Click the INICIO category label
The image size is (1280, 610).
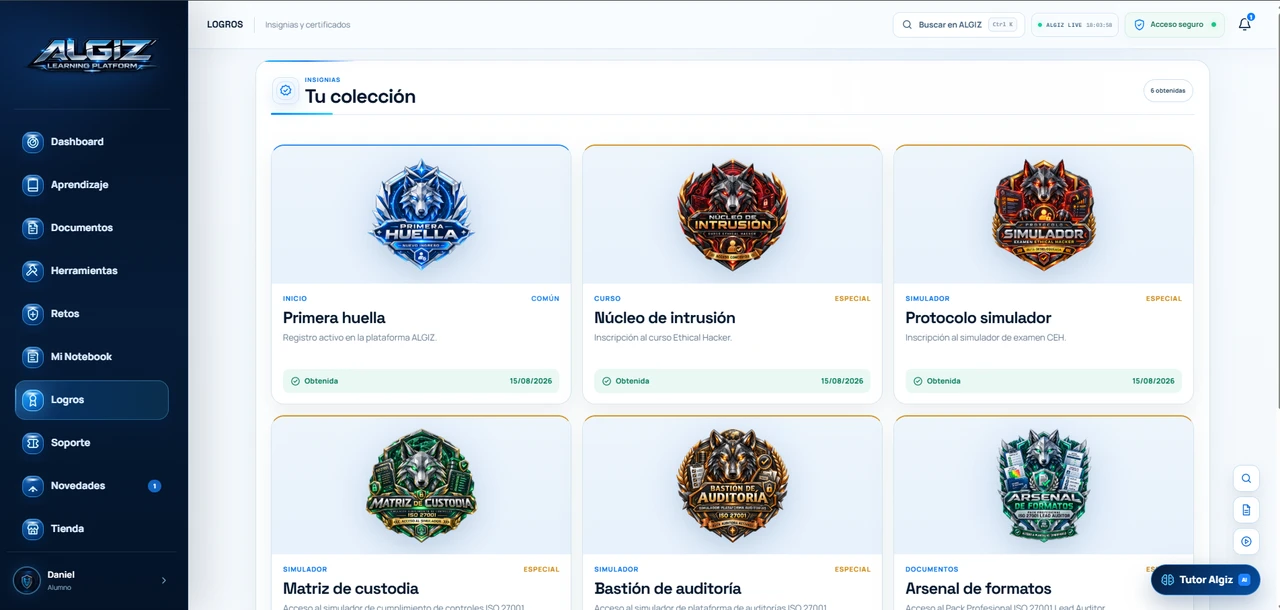[x=295, y=298]
